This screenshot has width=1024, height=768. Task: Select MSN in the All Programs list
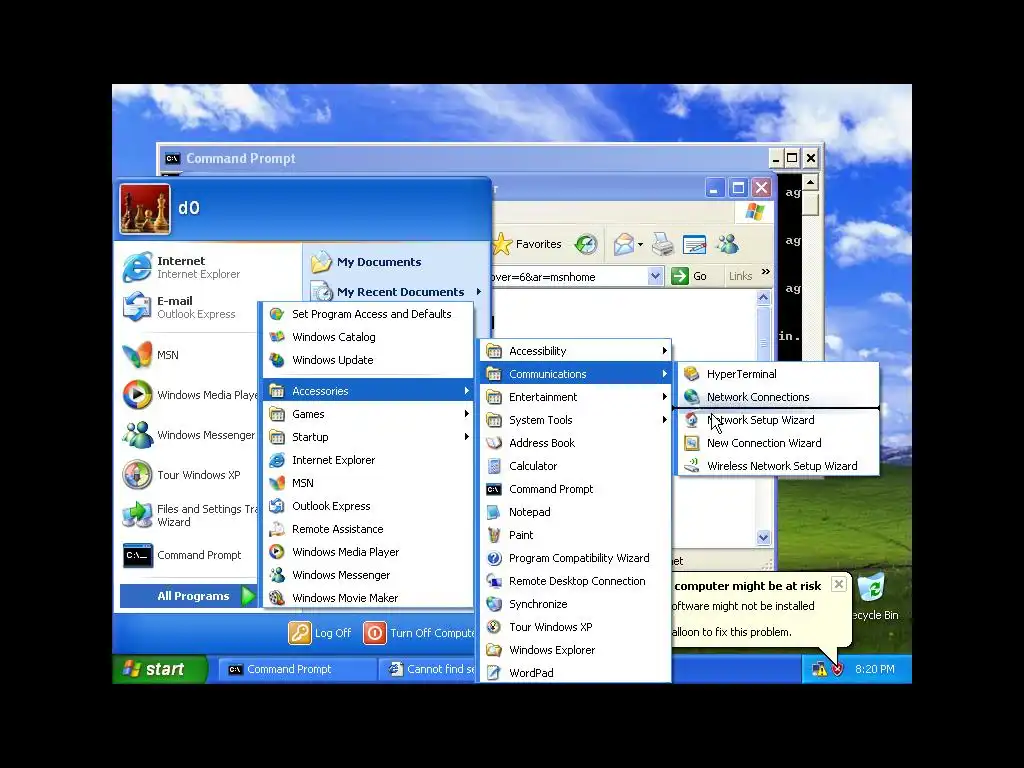368,483
